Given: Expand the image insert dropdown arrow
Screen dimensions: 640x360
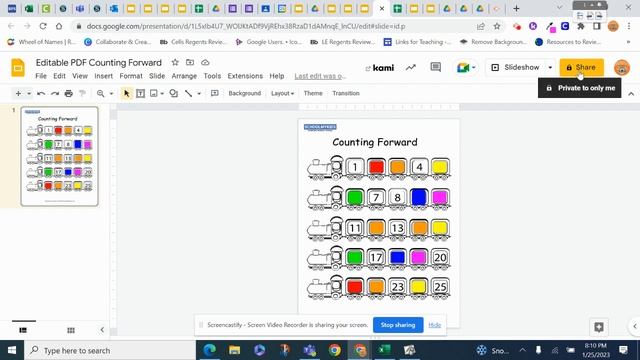Looking at the screenshot, I should (x=162, y=93).
